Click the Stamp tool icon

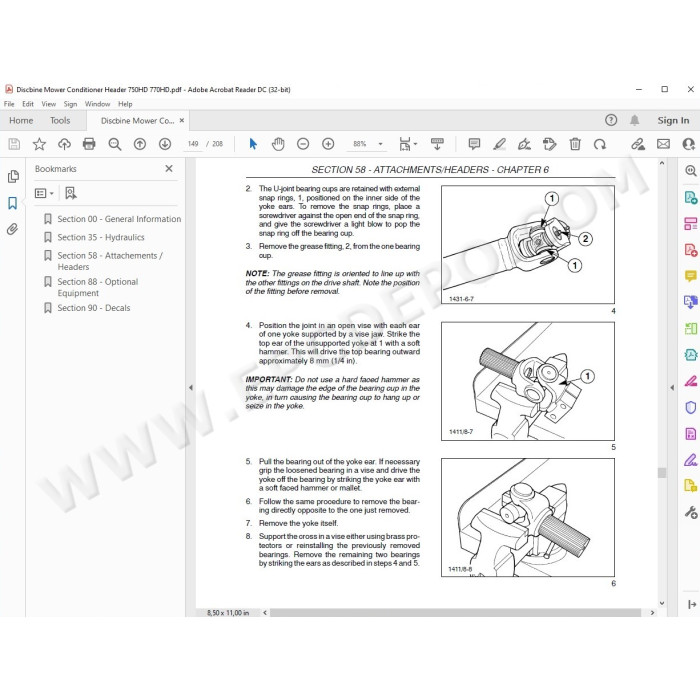point(550,144)
